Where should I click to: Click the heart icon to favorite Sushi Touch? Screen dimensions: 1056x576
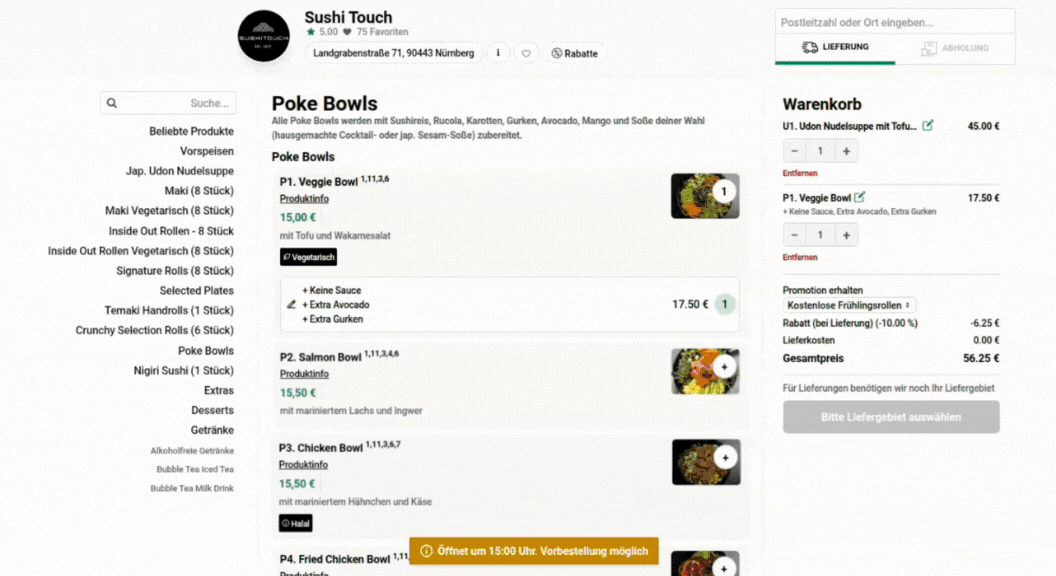[x=526, y=53]
